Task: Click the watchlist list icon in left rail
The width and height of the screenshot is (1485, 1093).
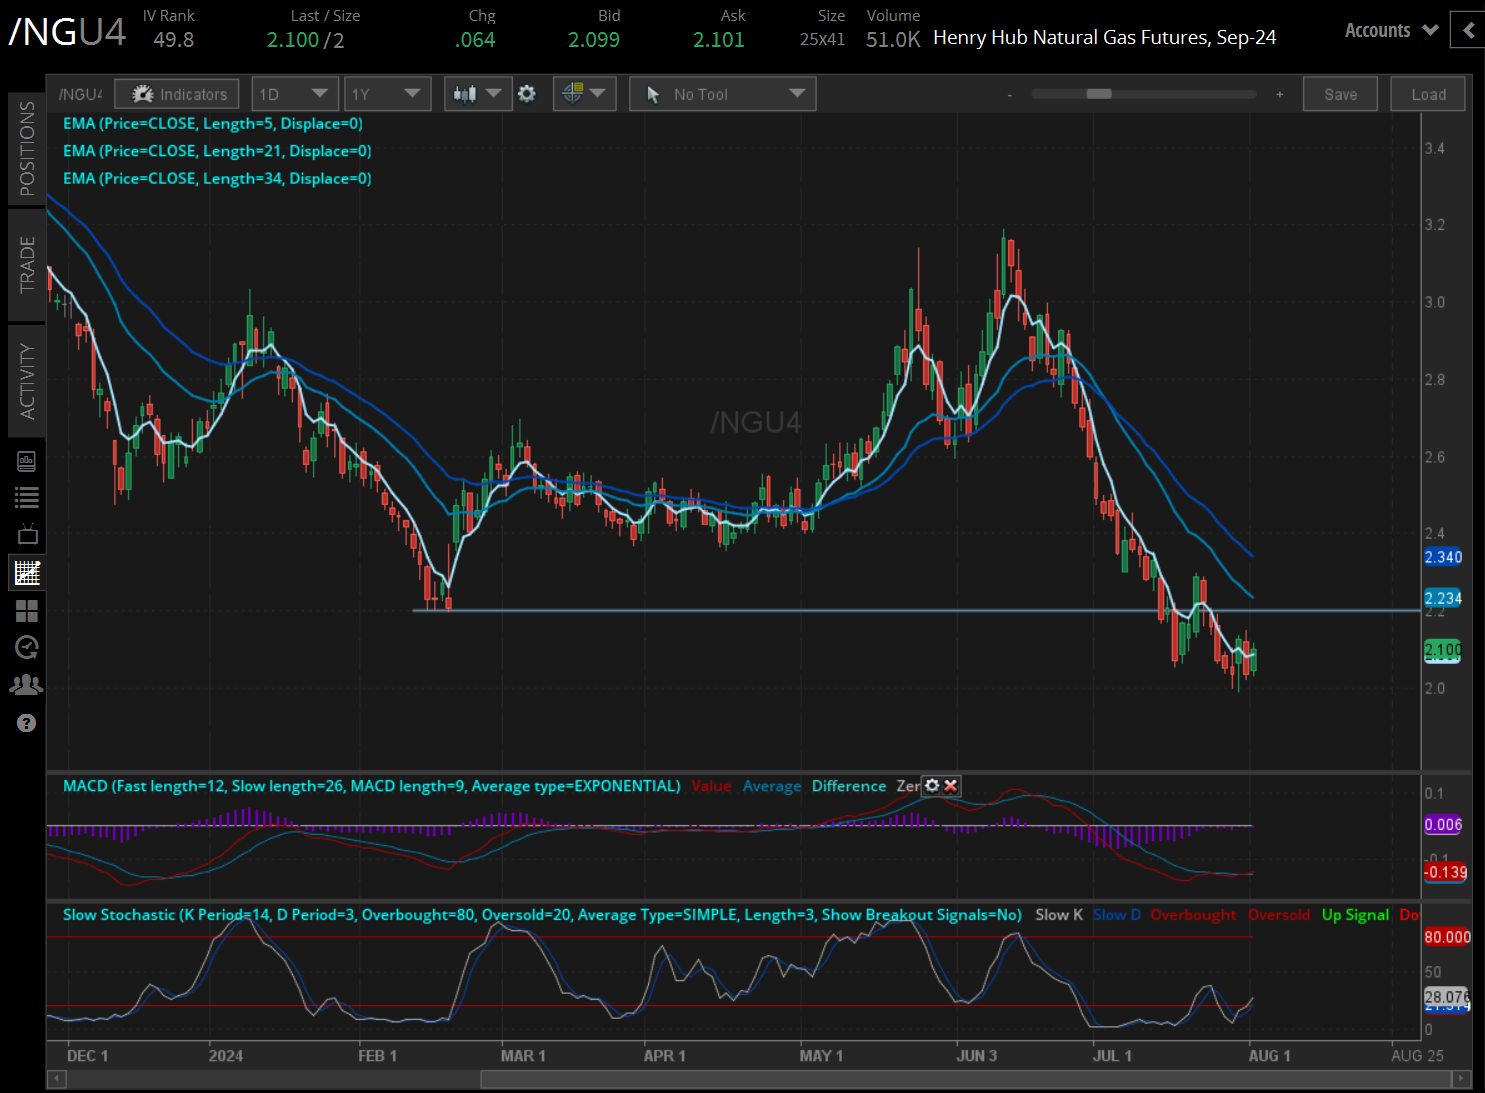Action: 27,497
